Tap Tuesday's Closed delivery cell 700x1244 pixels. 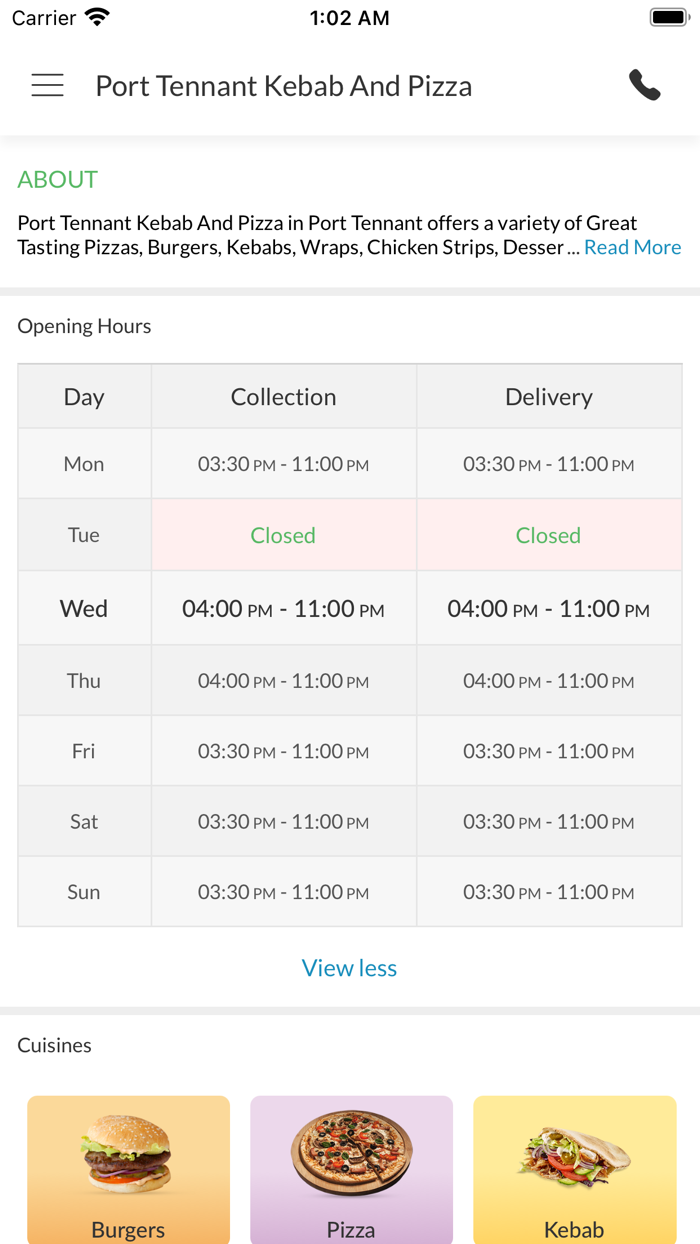pyautogui.click(x=548, y=536)
